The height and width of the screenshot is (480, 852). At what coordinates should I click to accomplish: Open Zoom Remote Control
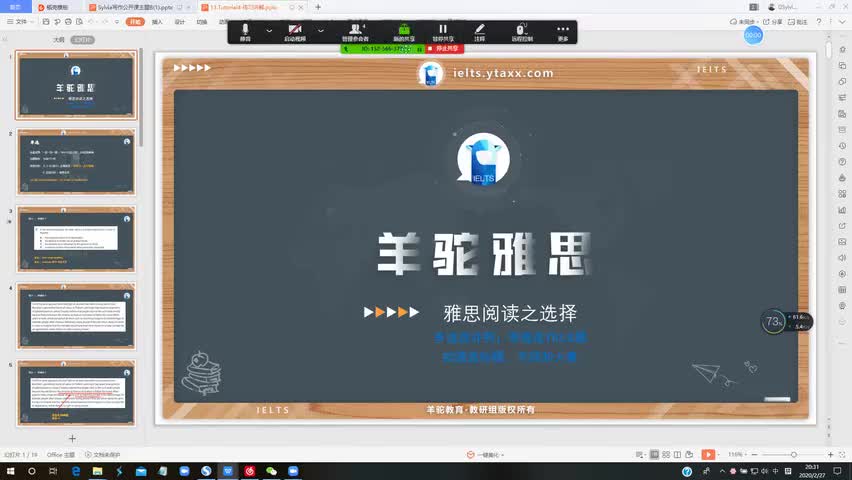click(x=522, y=32)
